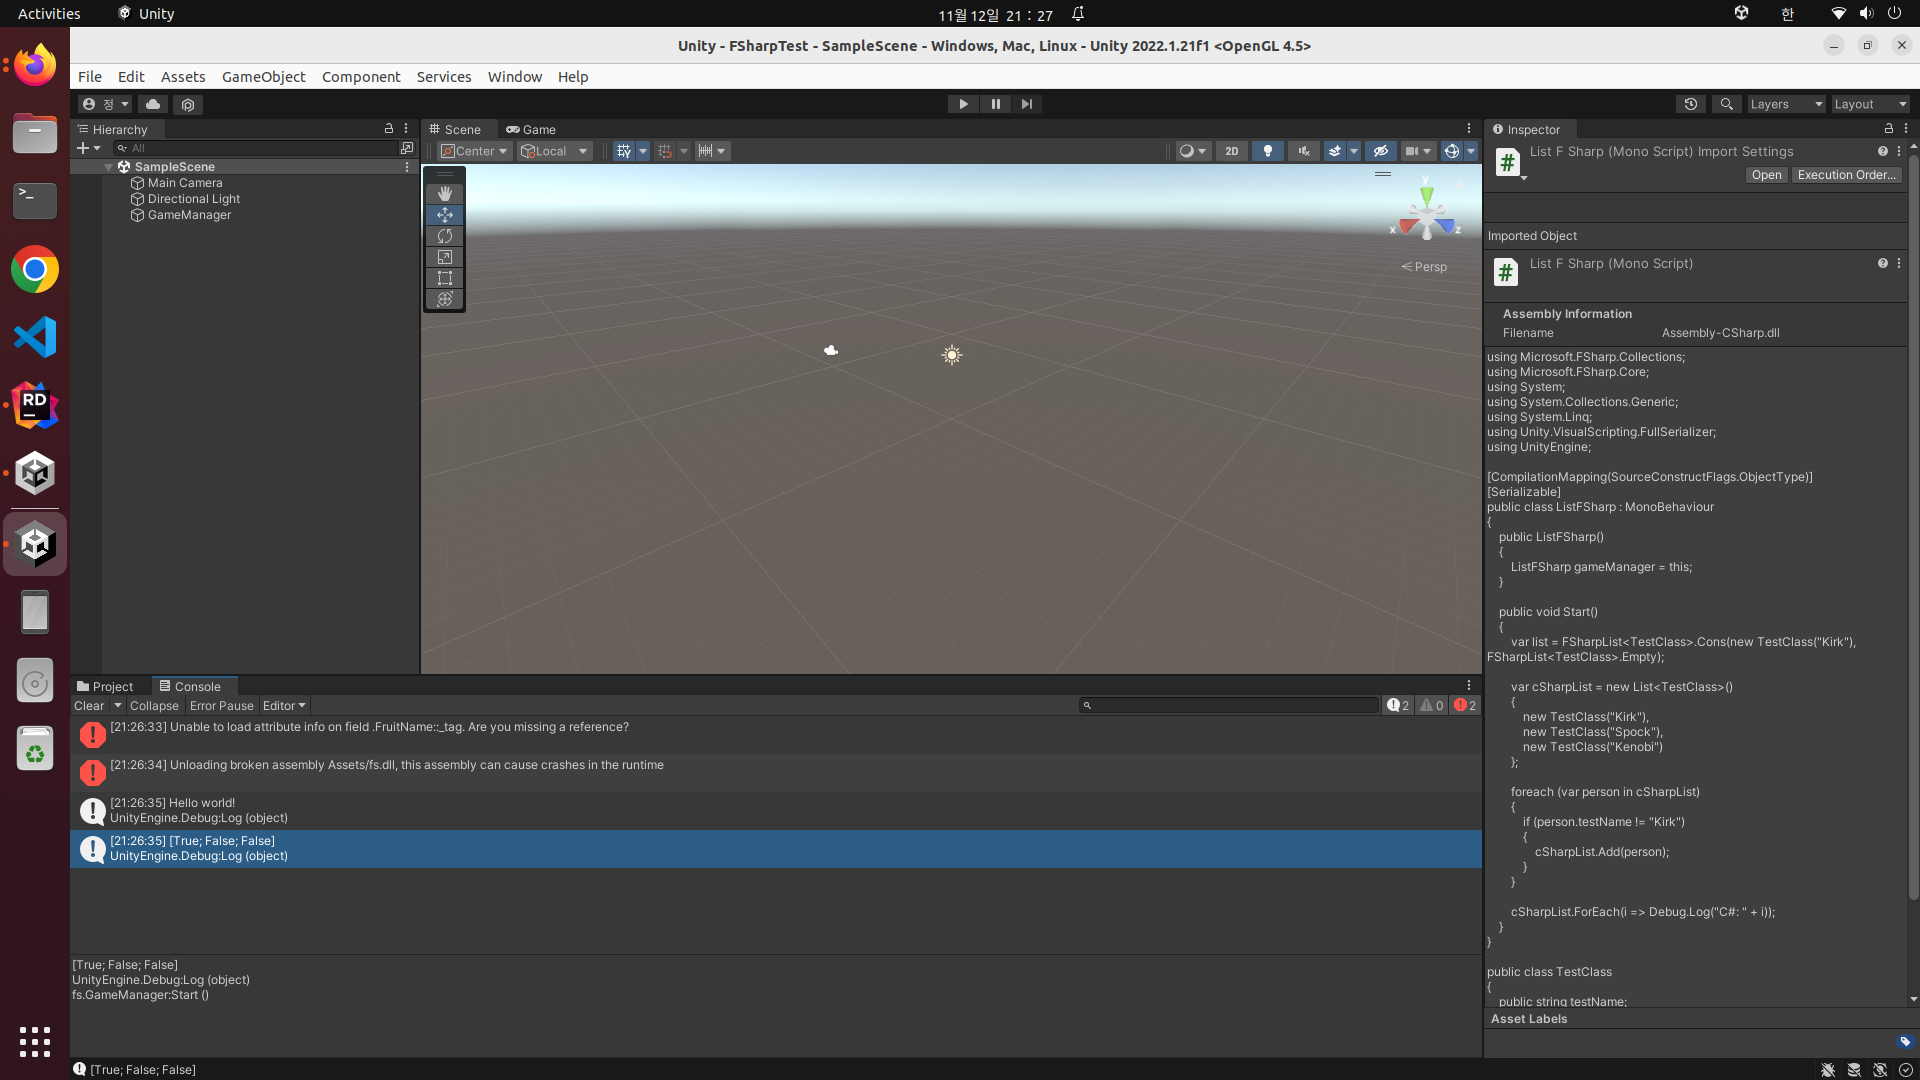The image size is (1920, 1080).
Task: Click Clear in the Console
Action: (x=89, y=706)
